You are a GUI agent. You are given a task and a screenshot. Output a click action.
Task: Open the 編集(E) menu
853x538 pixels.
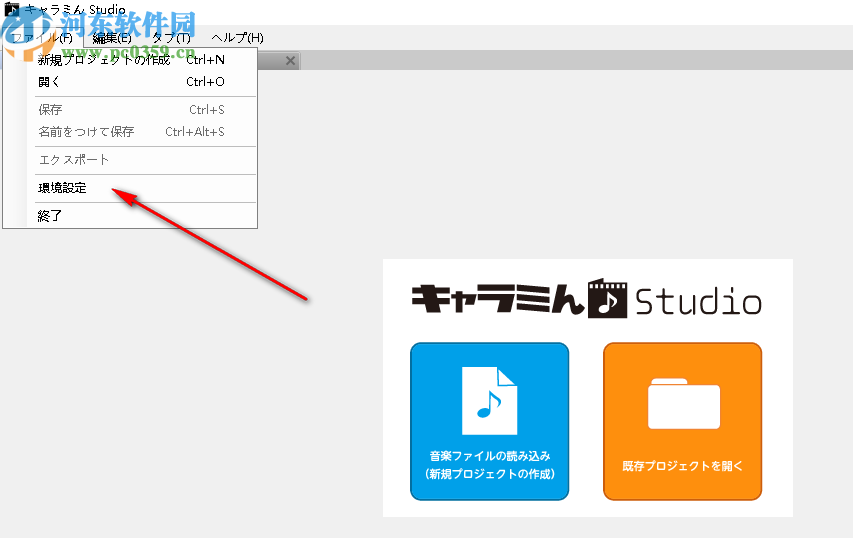click(x=112, y=38)
